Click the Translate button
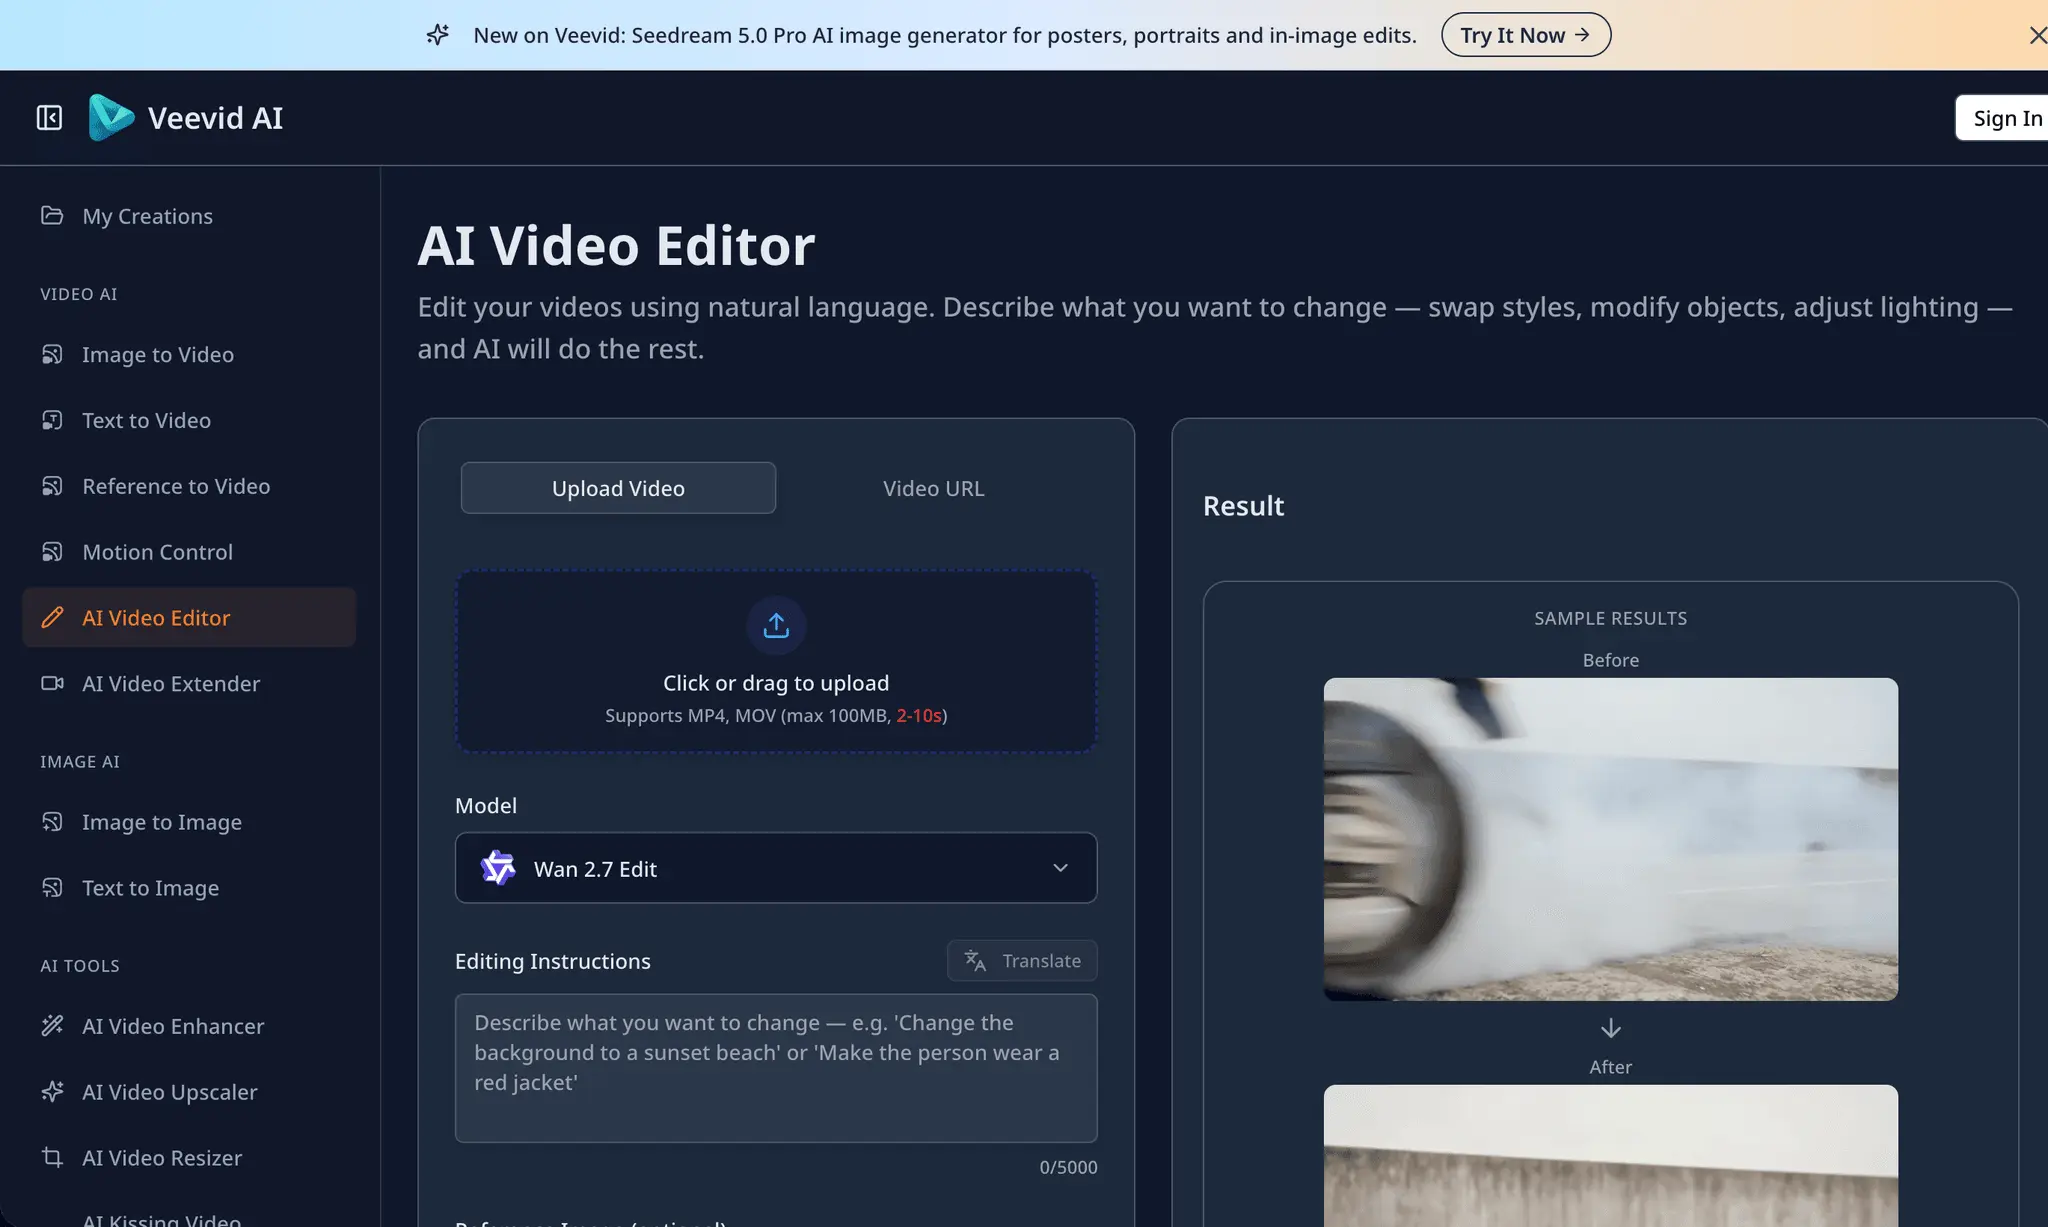Viewport: 2048px width, 1227px height. pos(1022,961)
